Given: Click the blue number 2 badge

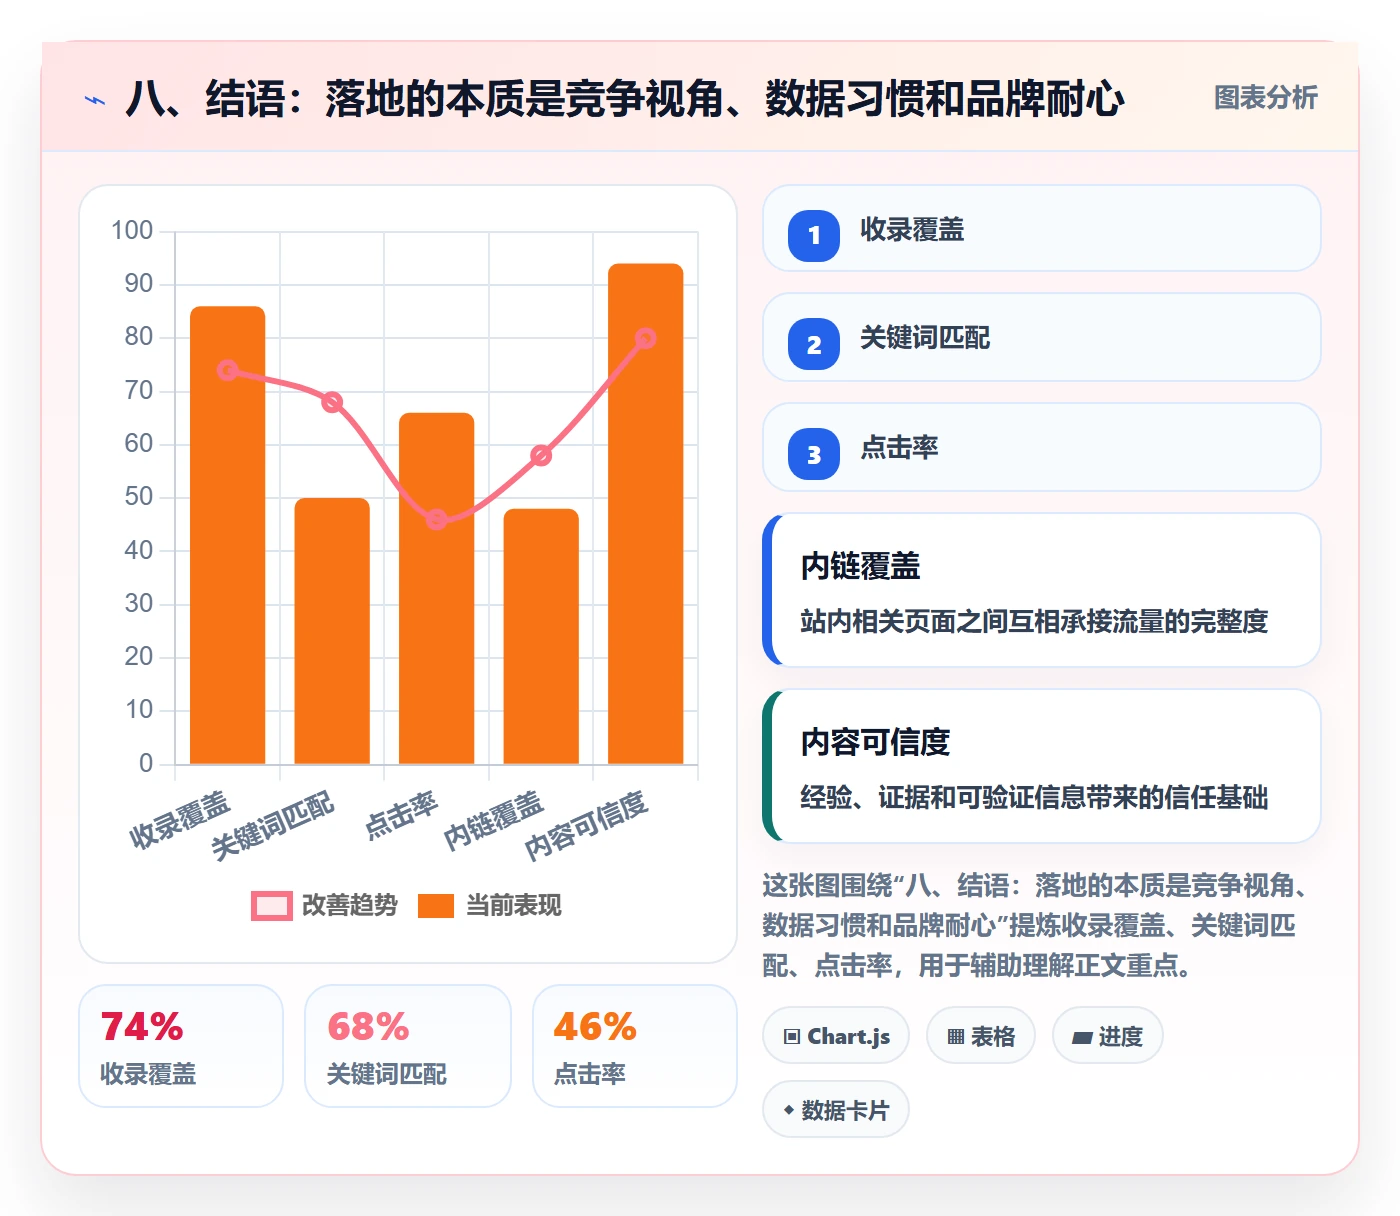Looking at the screenshot, I should tap(814, 344).
